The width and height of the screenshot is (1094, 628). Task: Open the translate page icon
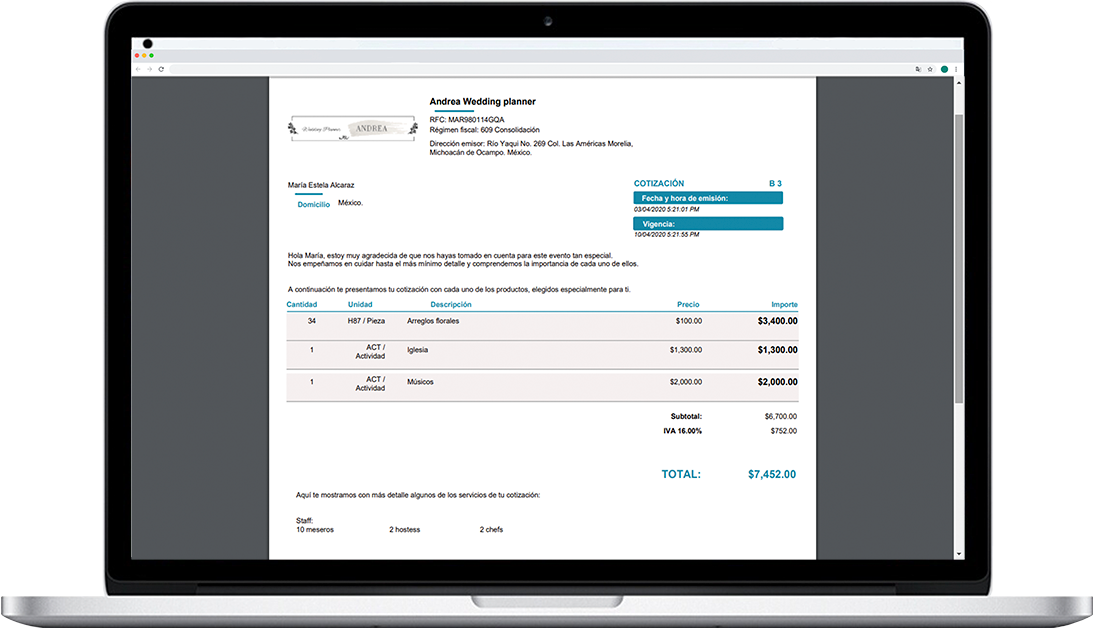[x=918, y=69]
